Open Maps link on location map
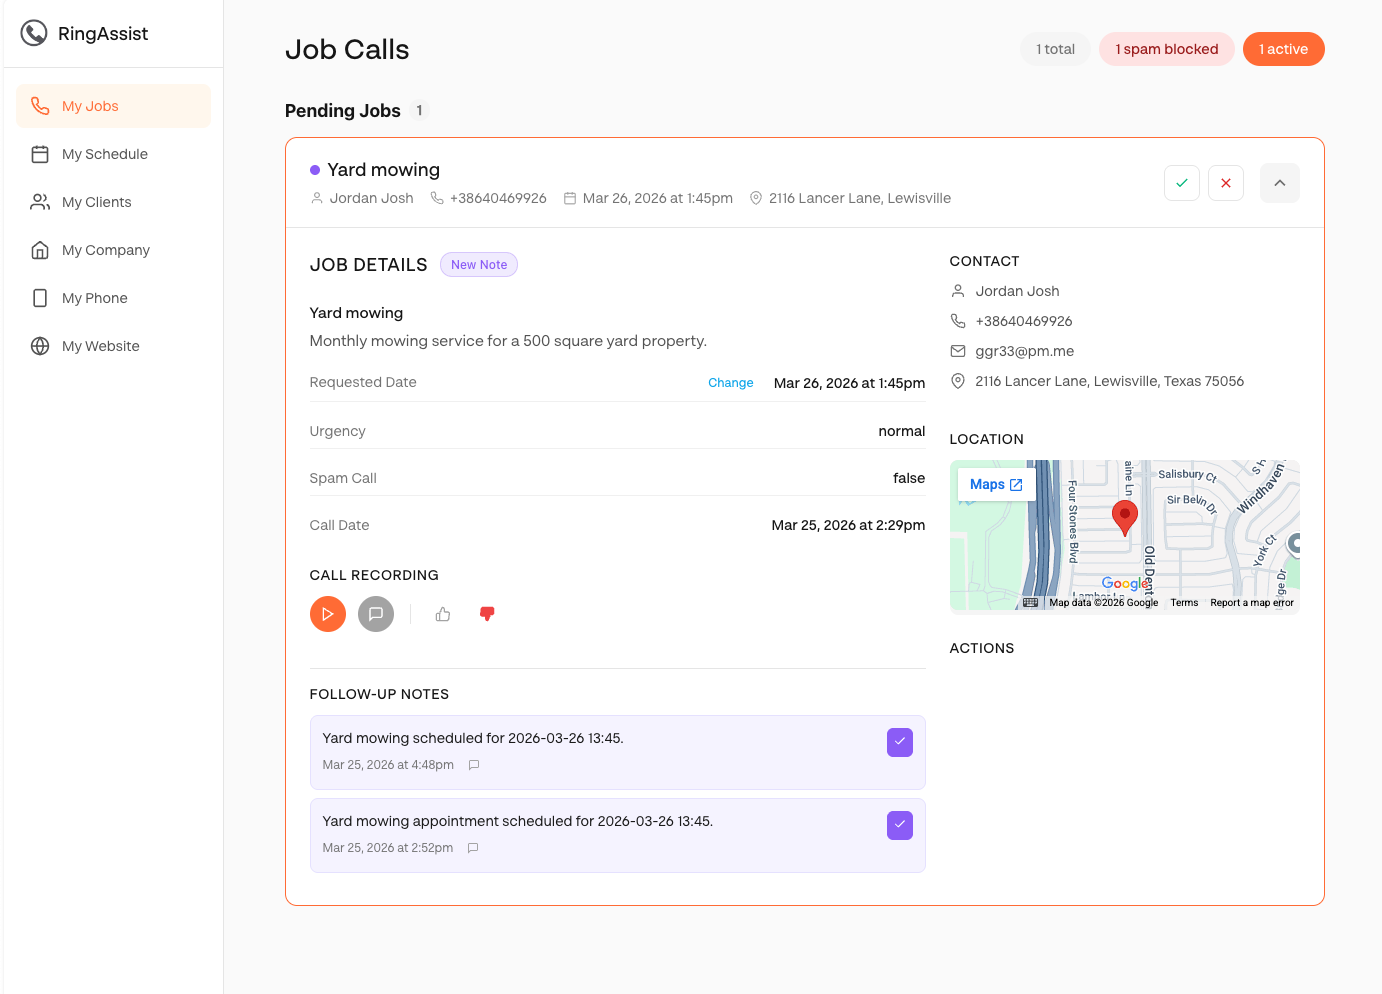 (x=996, y=484)
